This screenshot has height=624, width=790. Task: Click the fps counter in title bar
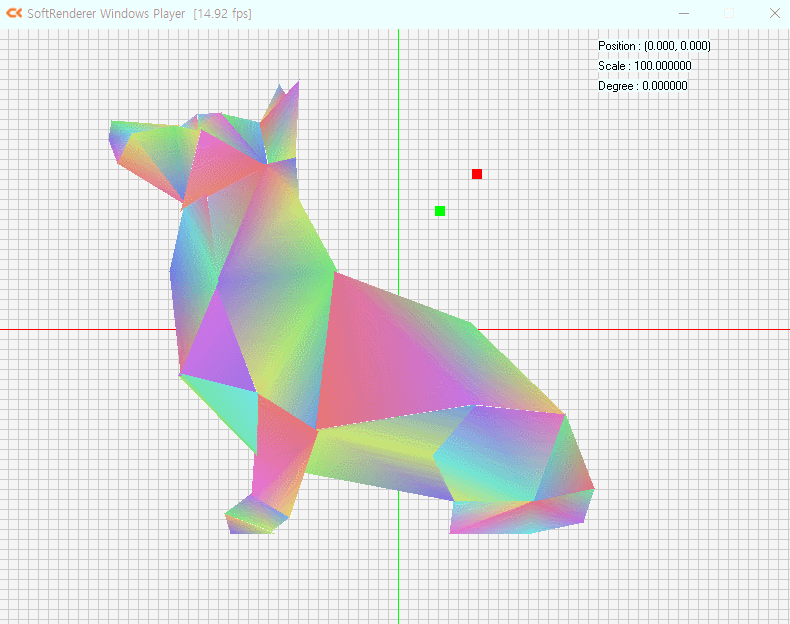click(222, 13)
